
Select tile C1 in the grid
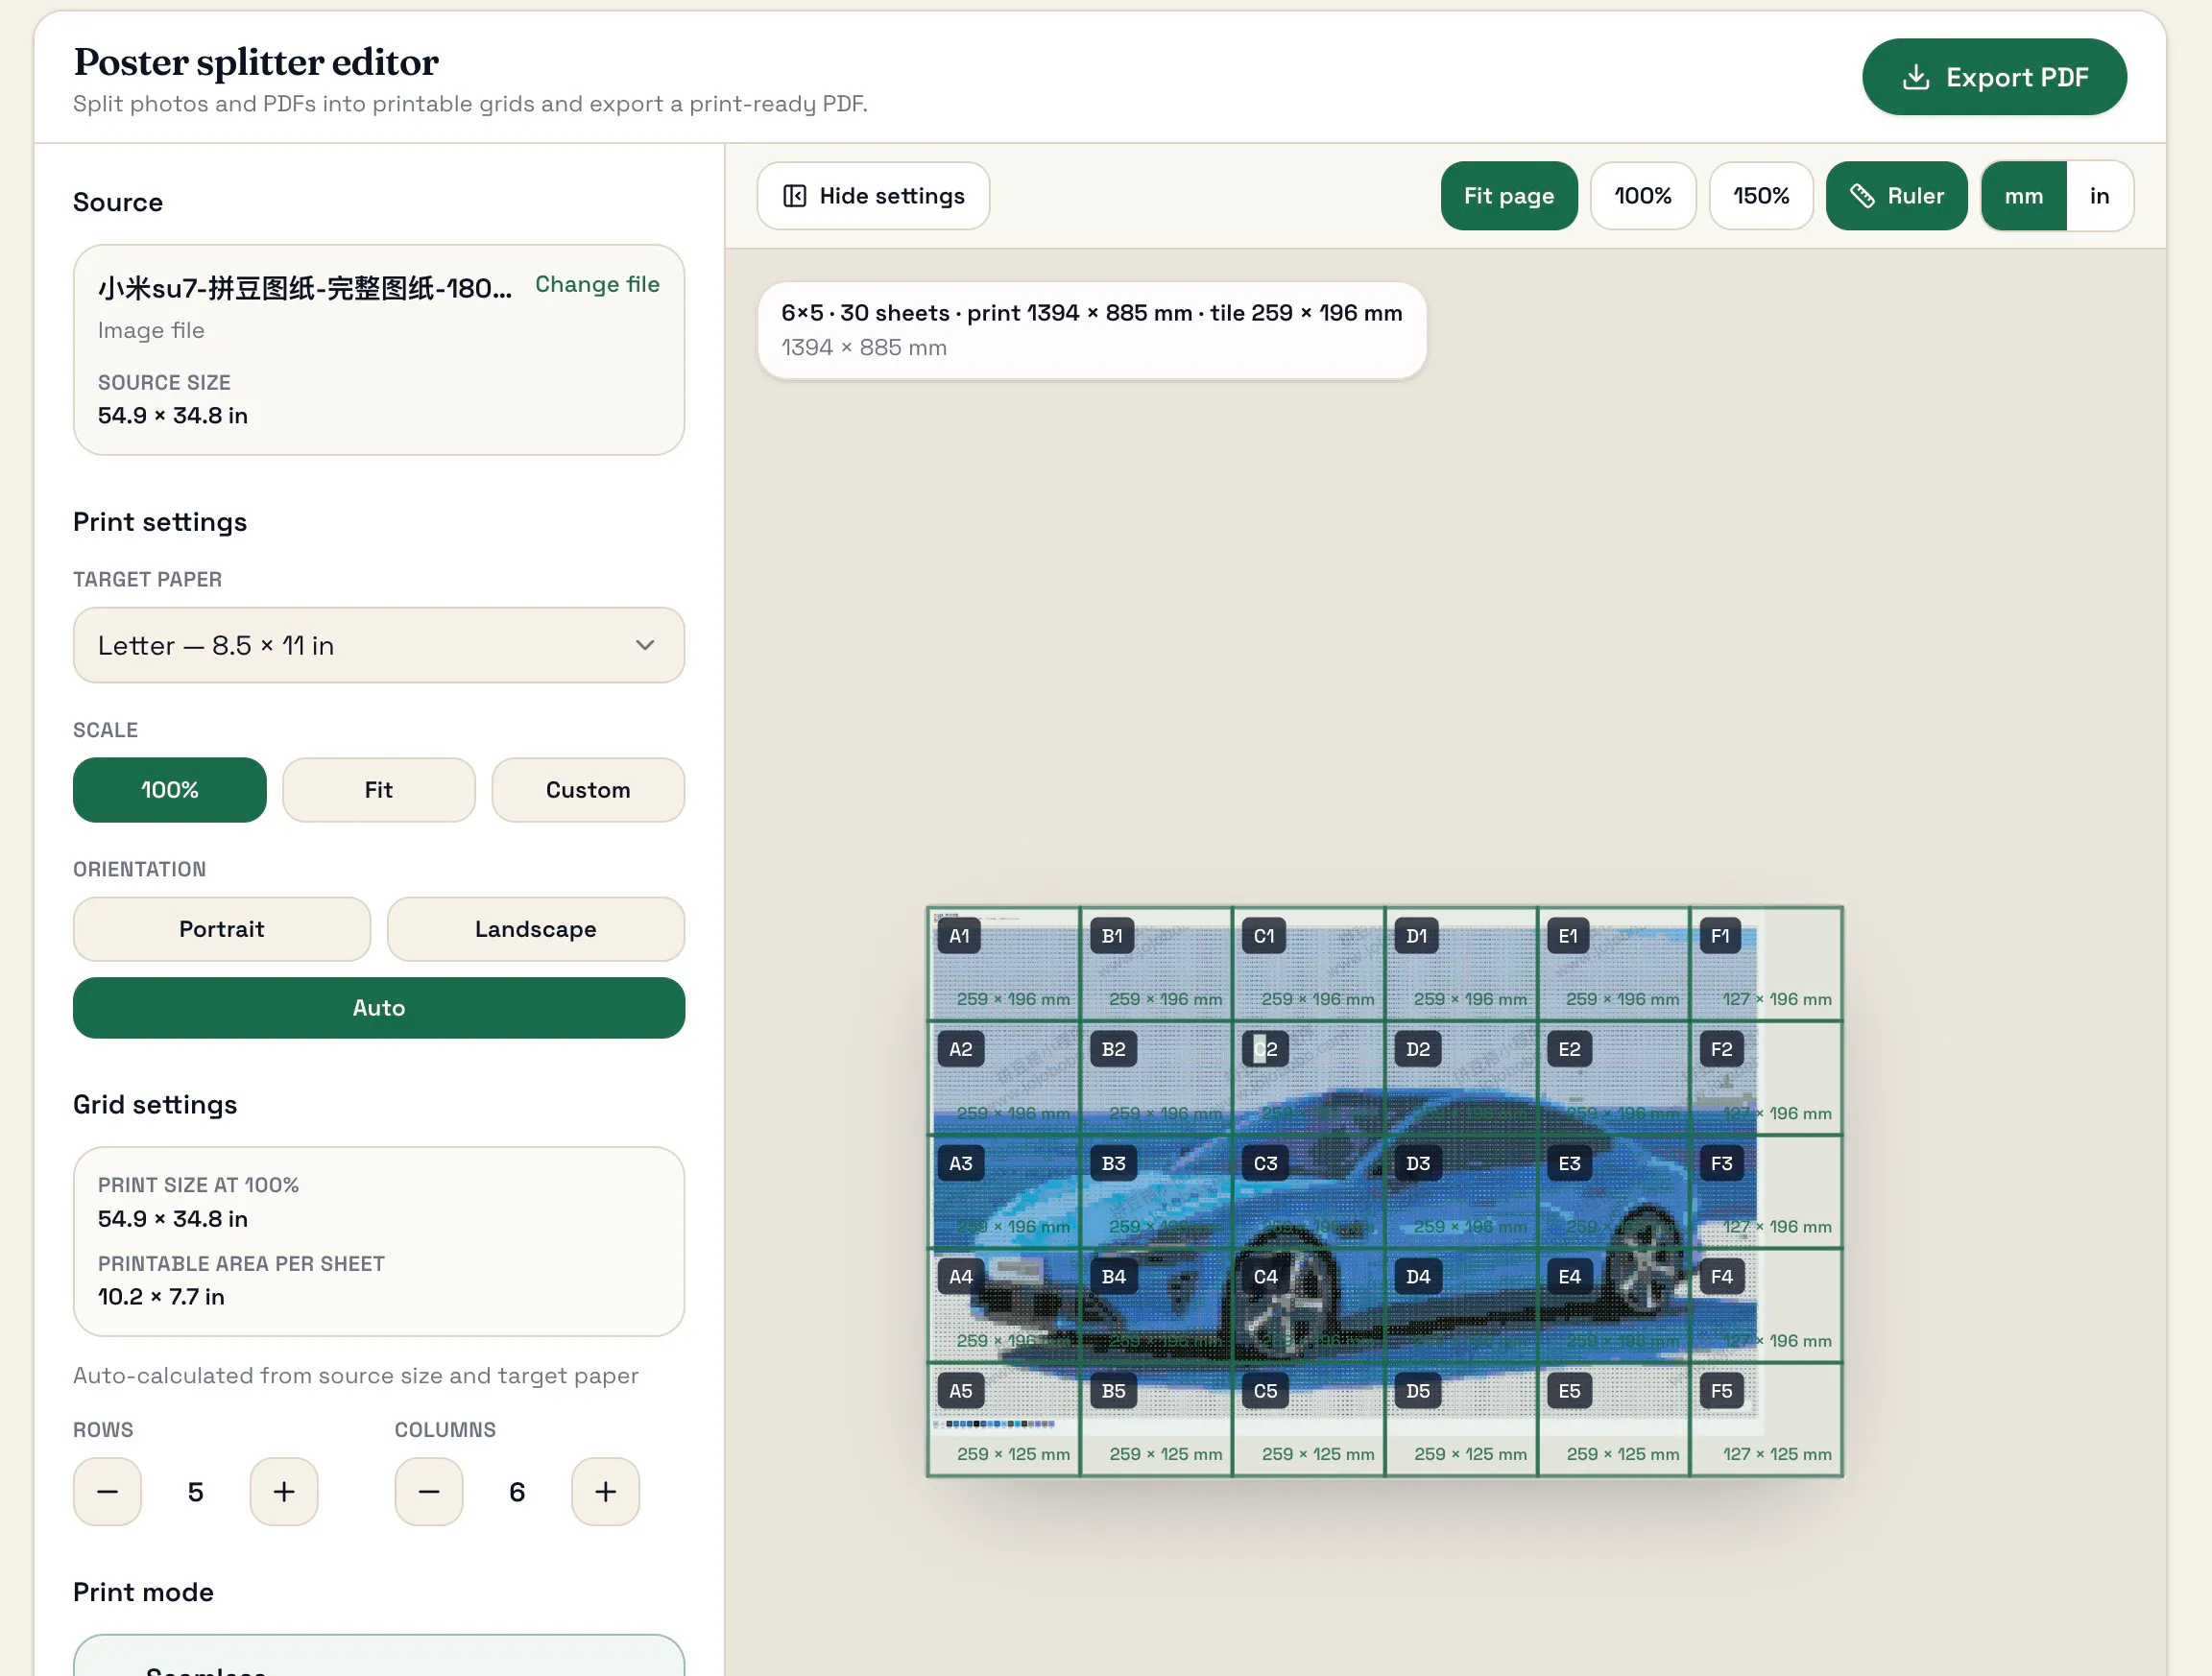pyautogui.click(x=1309, y=964)
